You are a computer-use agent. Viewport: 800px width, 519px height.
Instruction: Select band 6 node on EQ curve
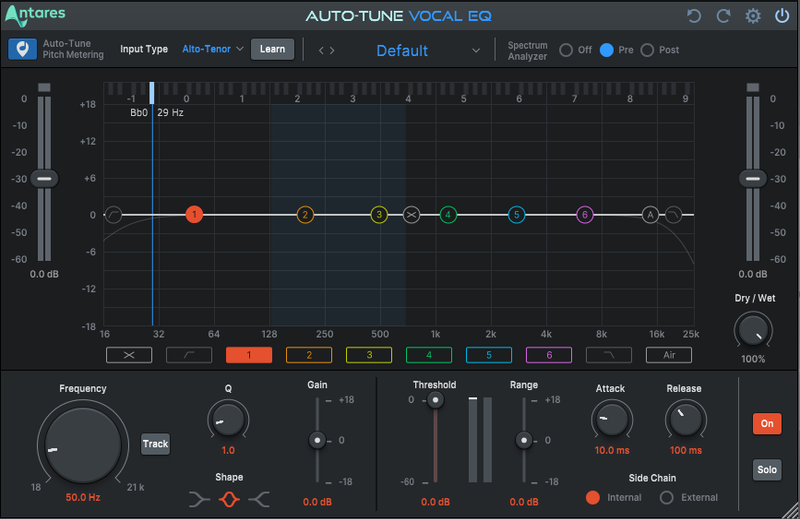point(585,214)
